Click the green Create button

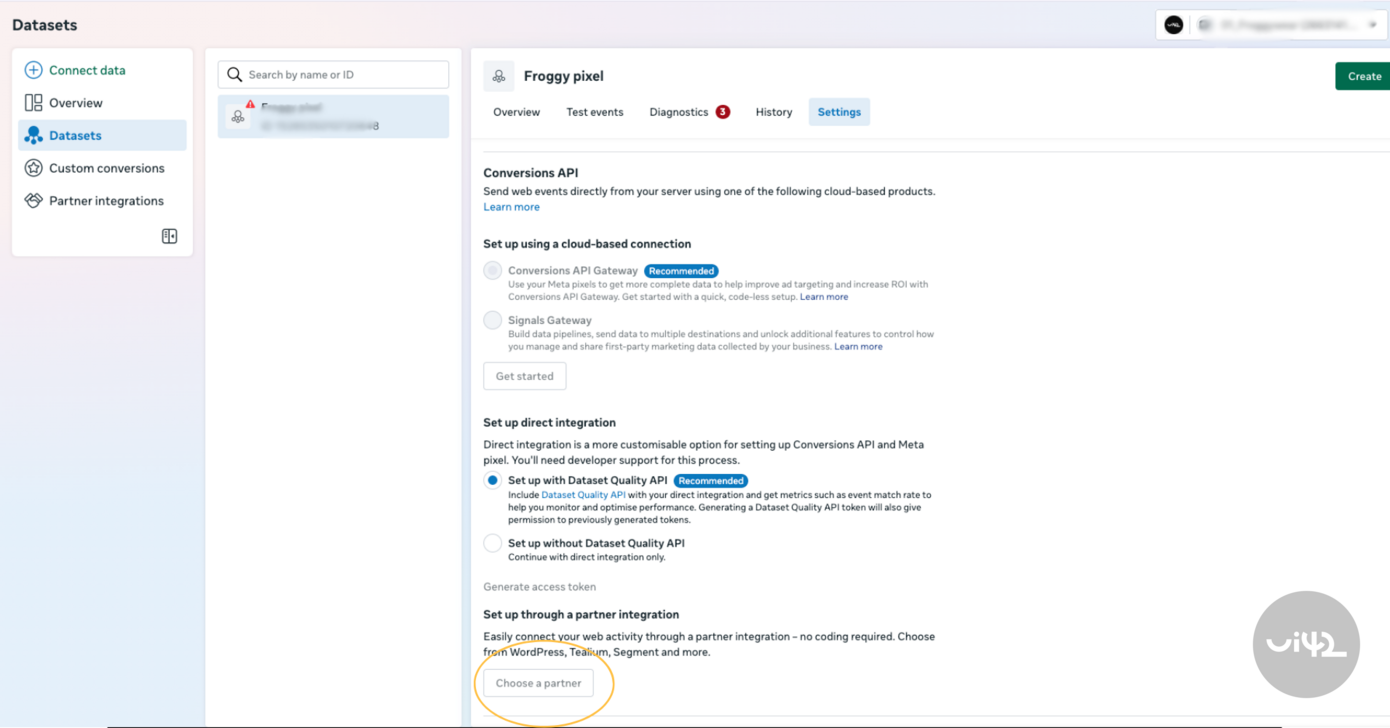click(1363, 76)
